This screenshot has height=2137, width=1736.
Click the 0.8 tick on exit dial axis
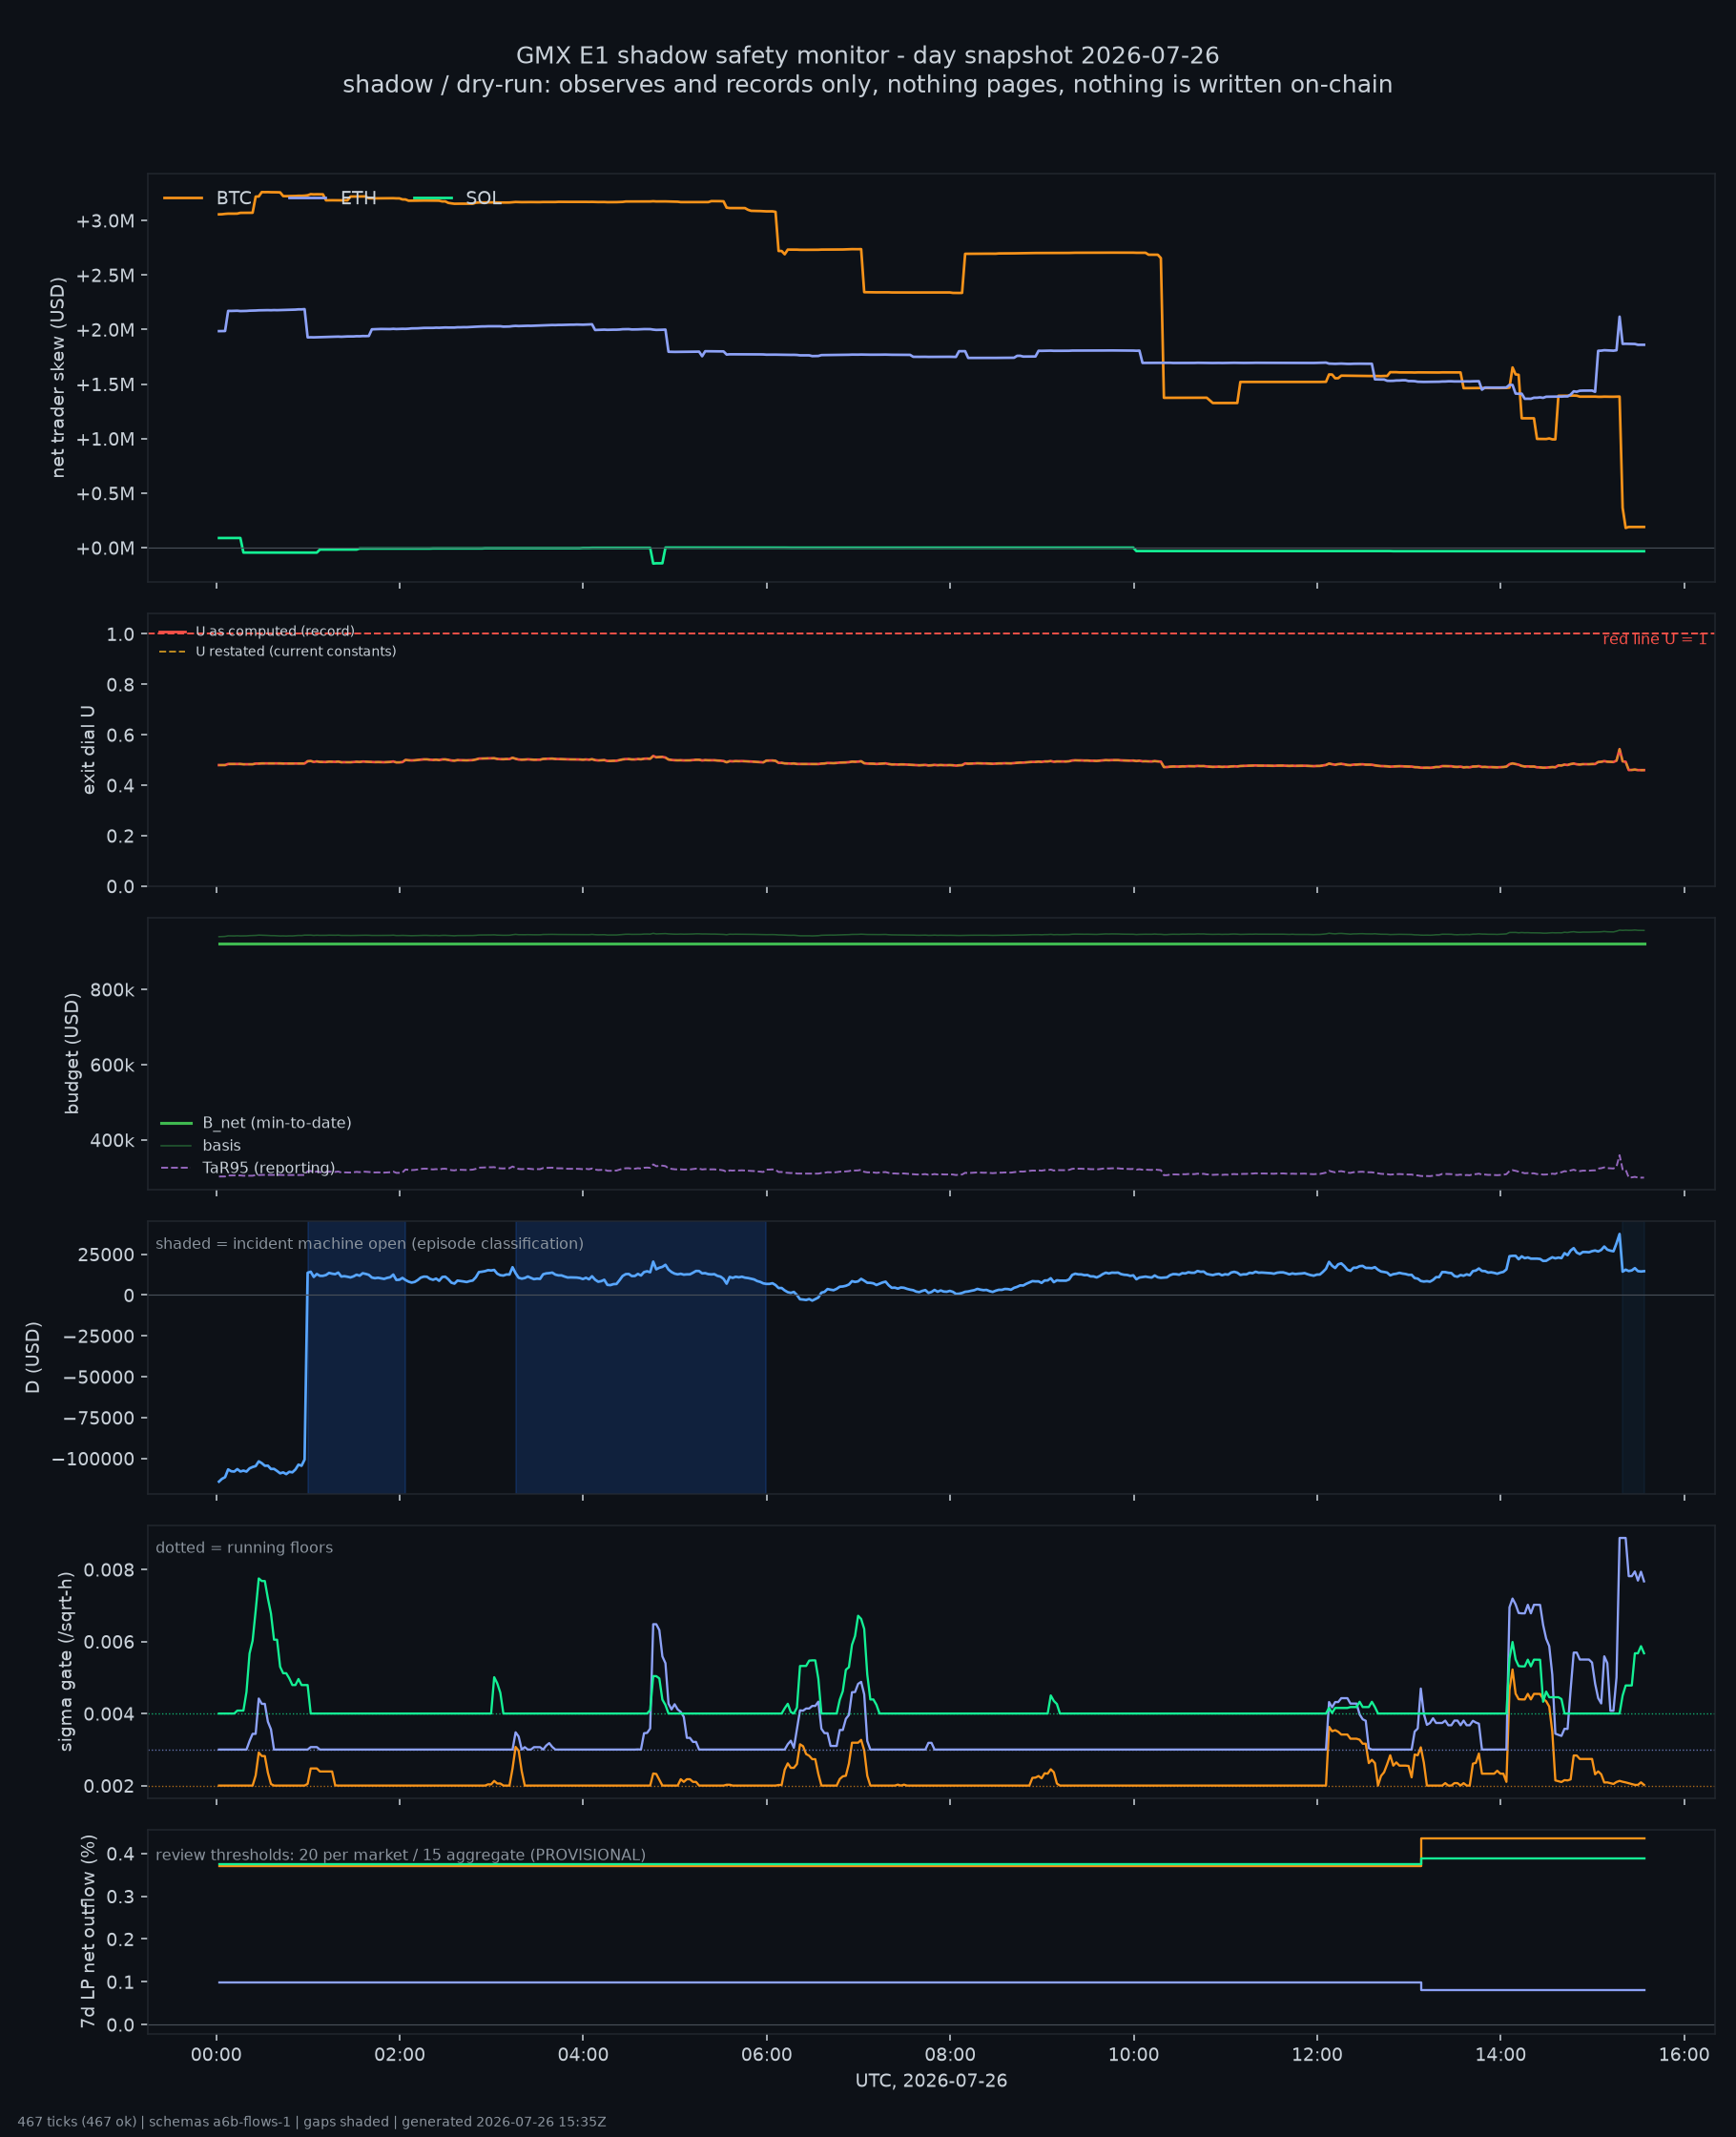tap(120, 684)
